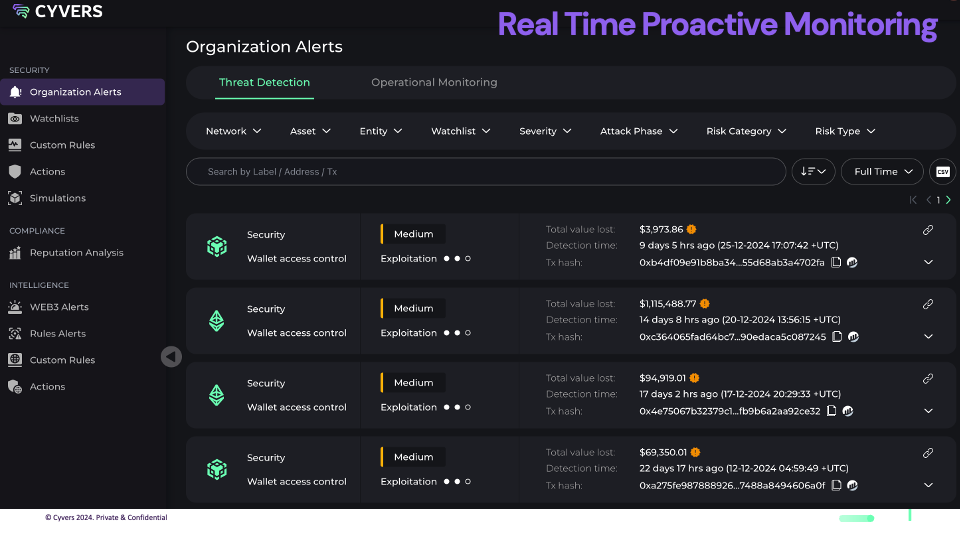Collapse the sidebar with the arrow button

click(171, 356)
